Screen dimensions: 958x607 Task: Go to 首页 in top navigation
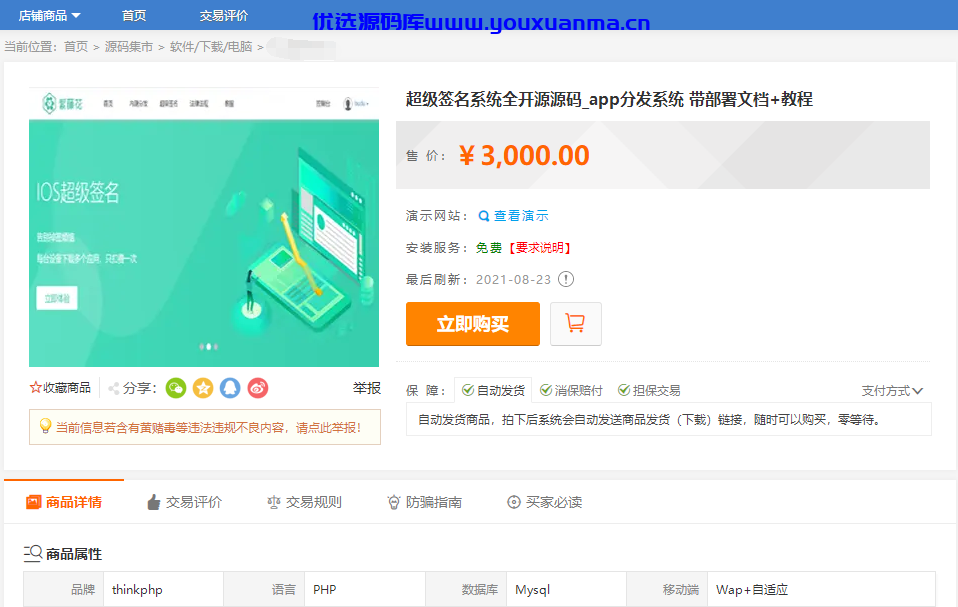click(134, 15)
